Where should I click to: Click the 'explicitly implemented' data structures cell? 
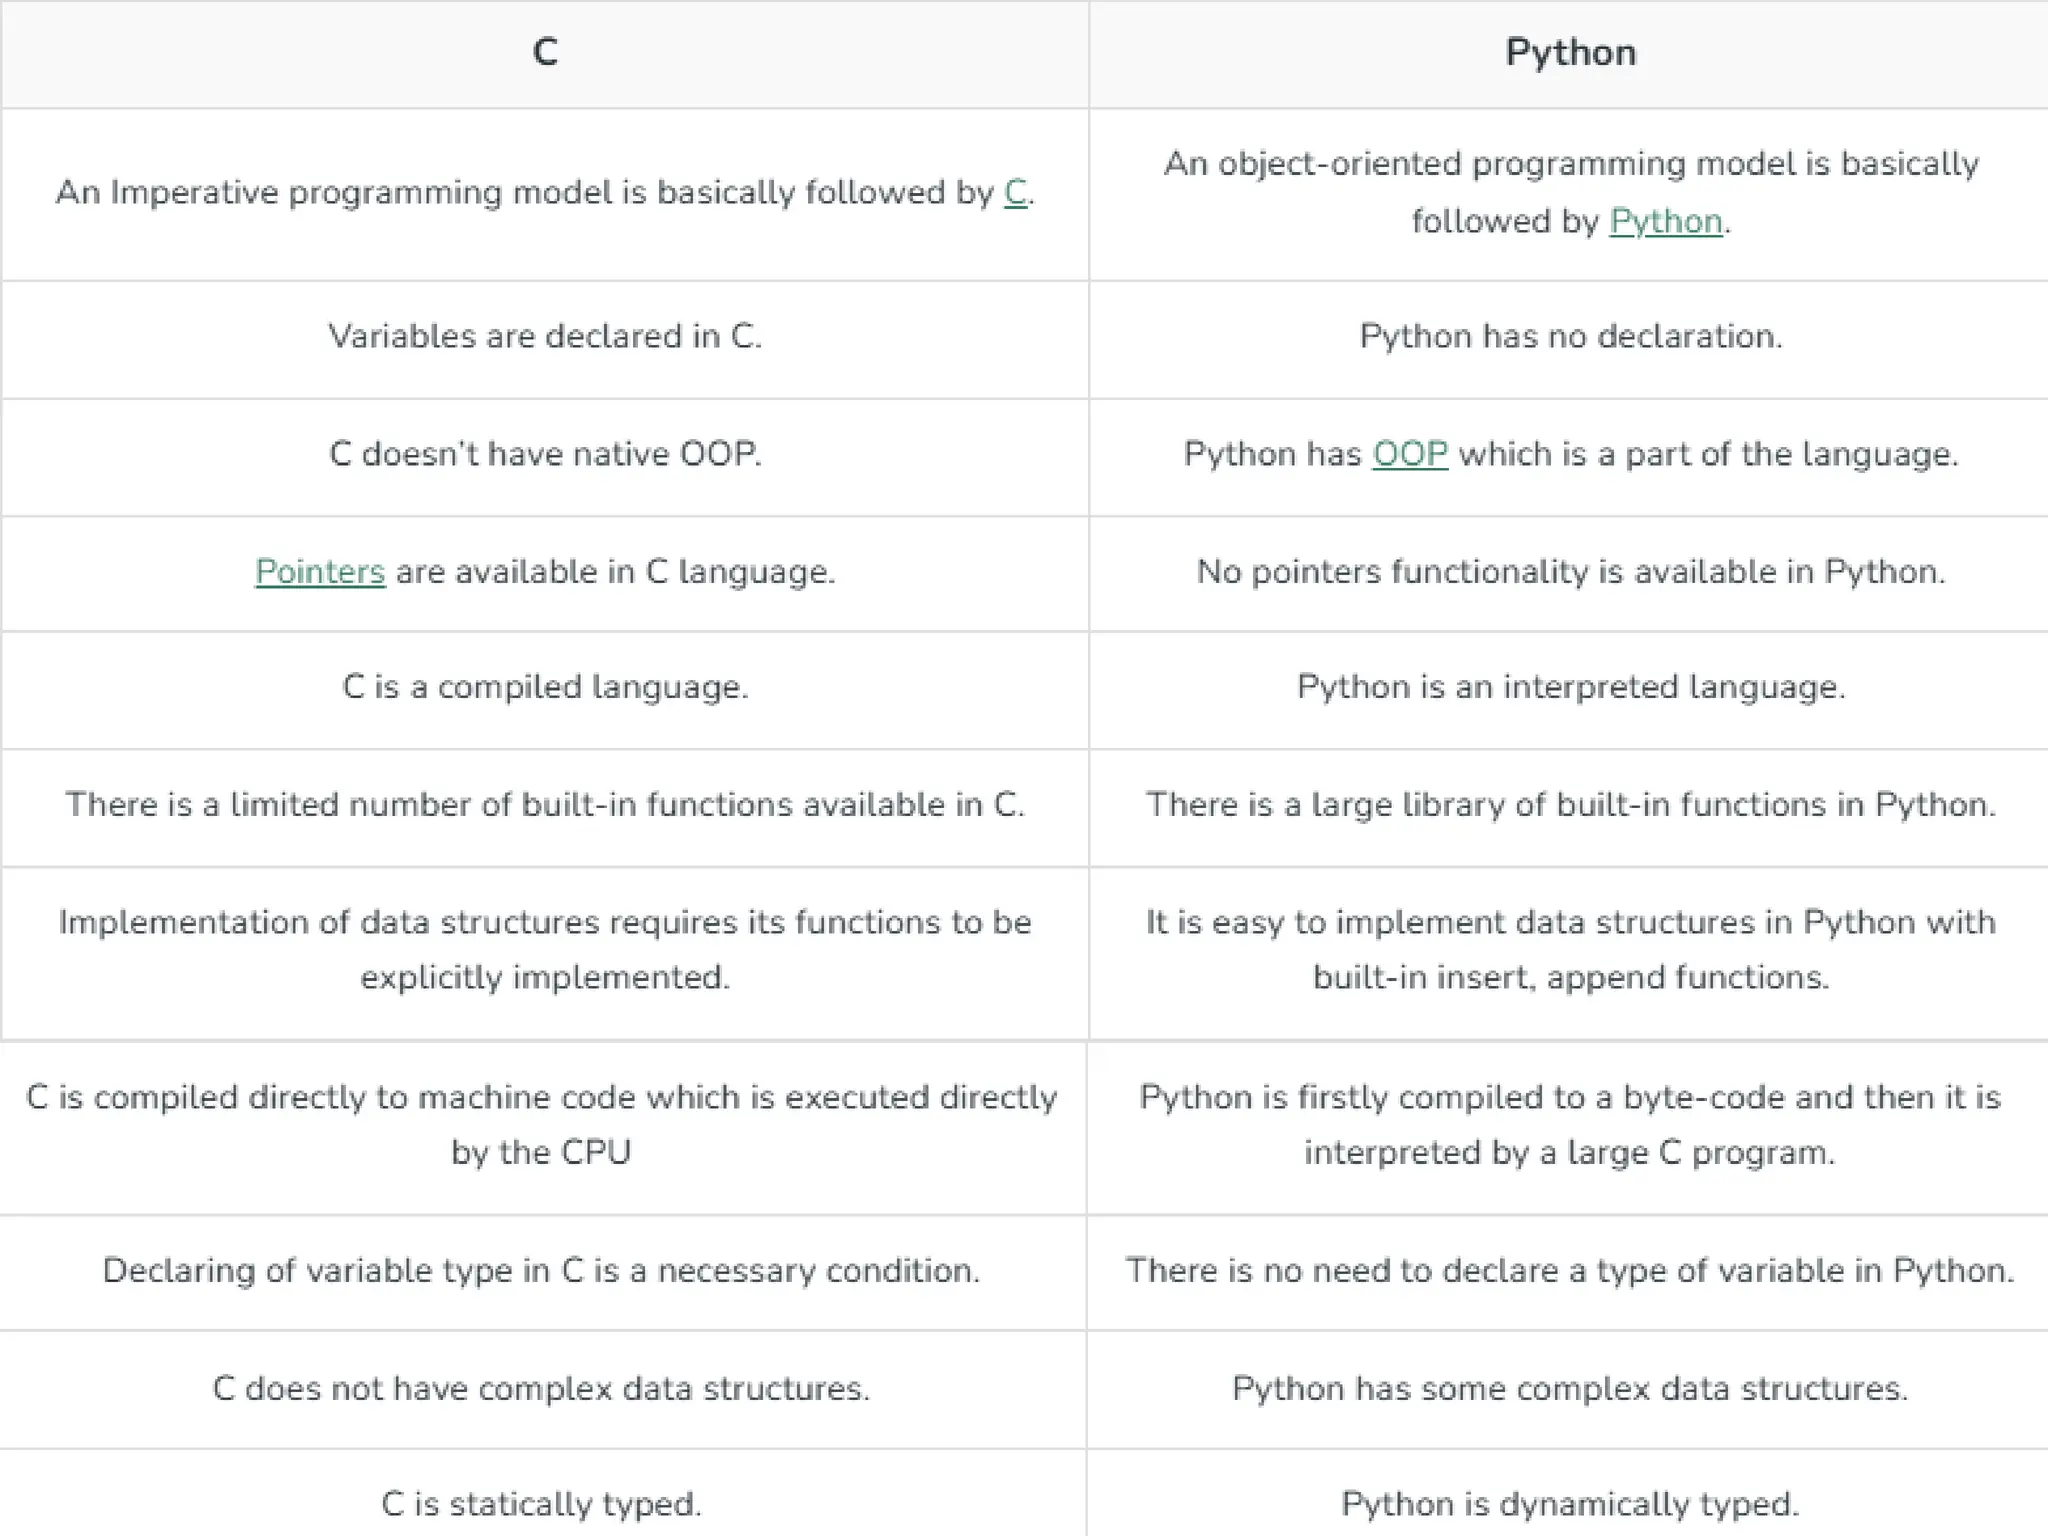[x=545, y=950]
